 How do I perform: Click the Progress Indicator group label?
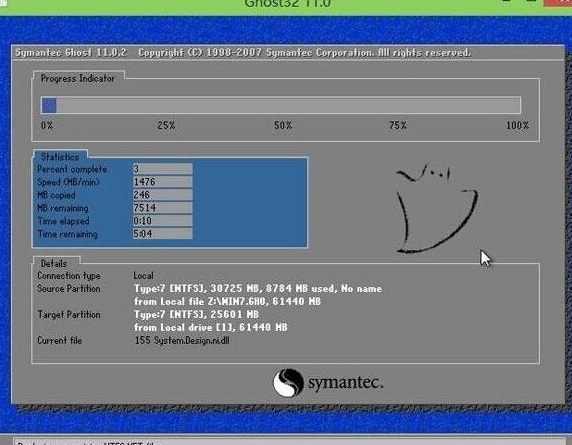pyautogui.click(x=78, y=78)
